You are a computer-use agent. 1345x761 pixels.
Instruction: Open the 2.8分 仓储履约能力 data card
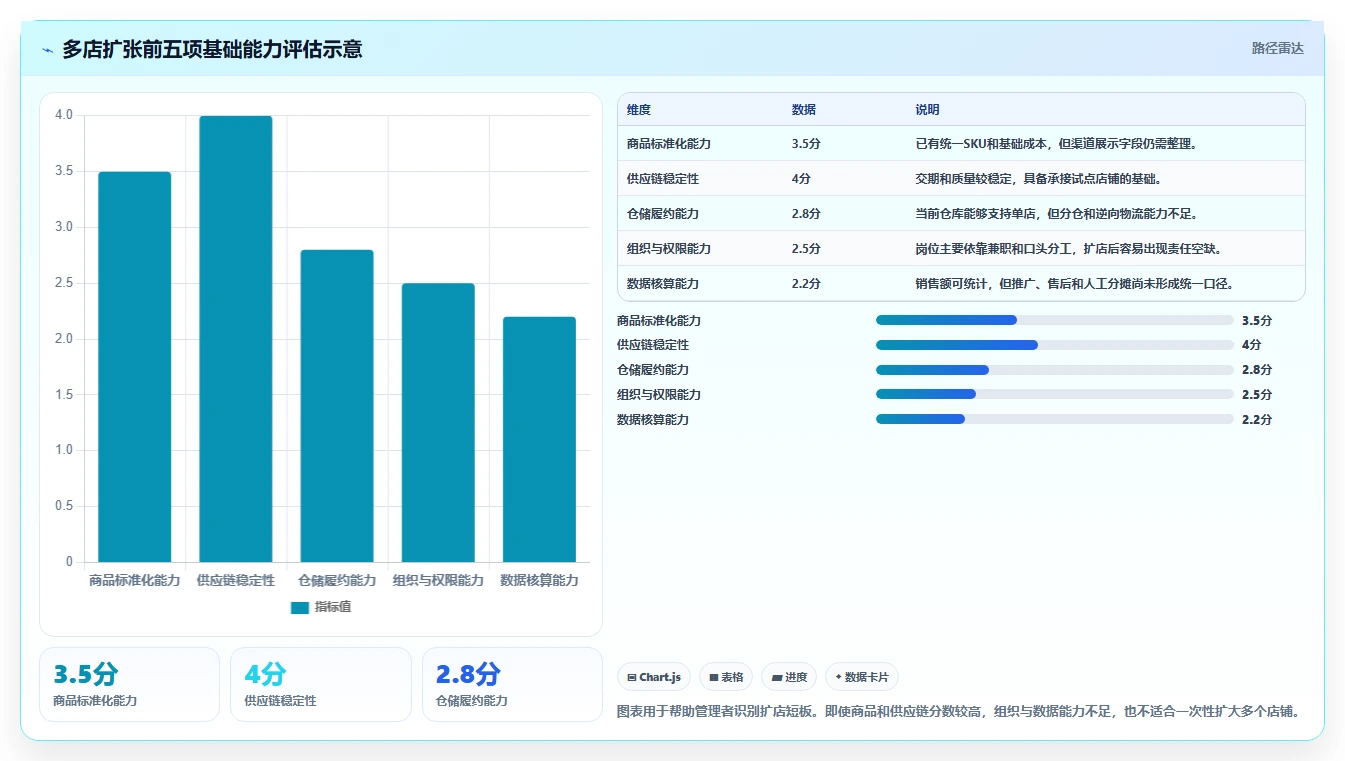pos(512,684)
